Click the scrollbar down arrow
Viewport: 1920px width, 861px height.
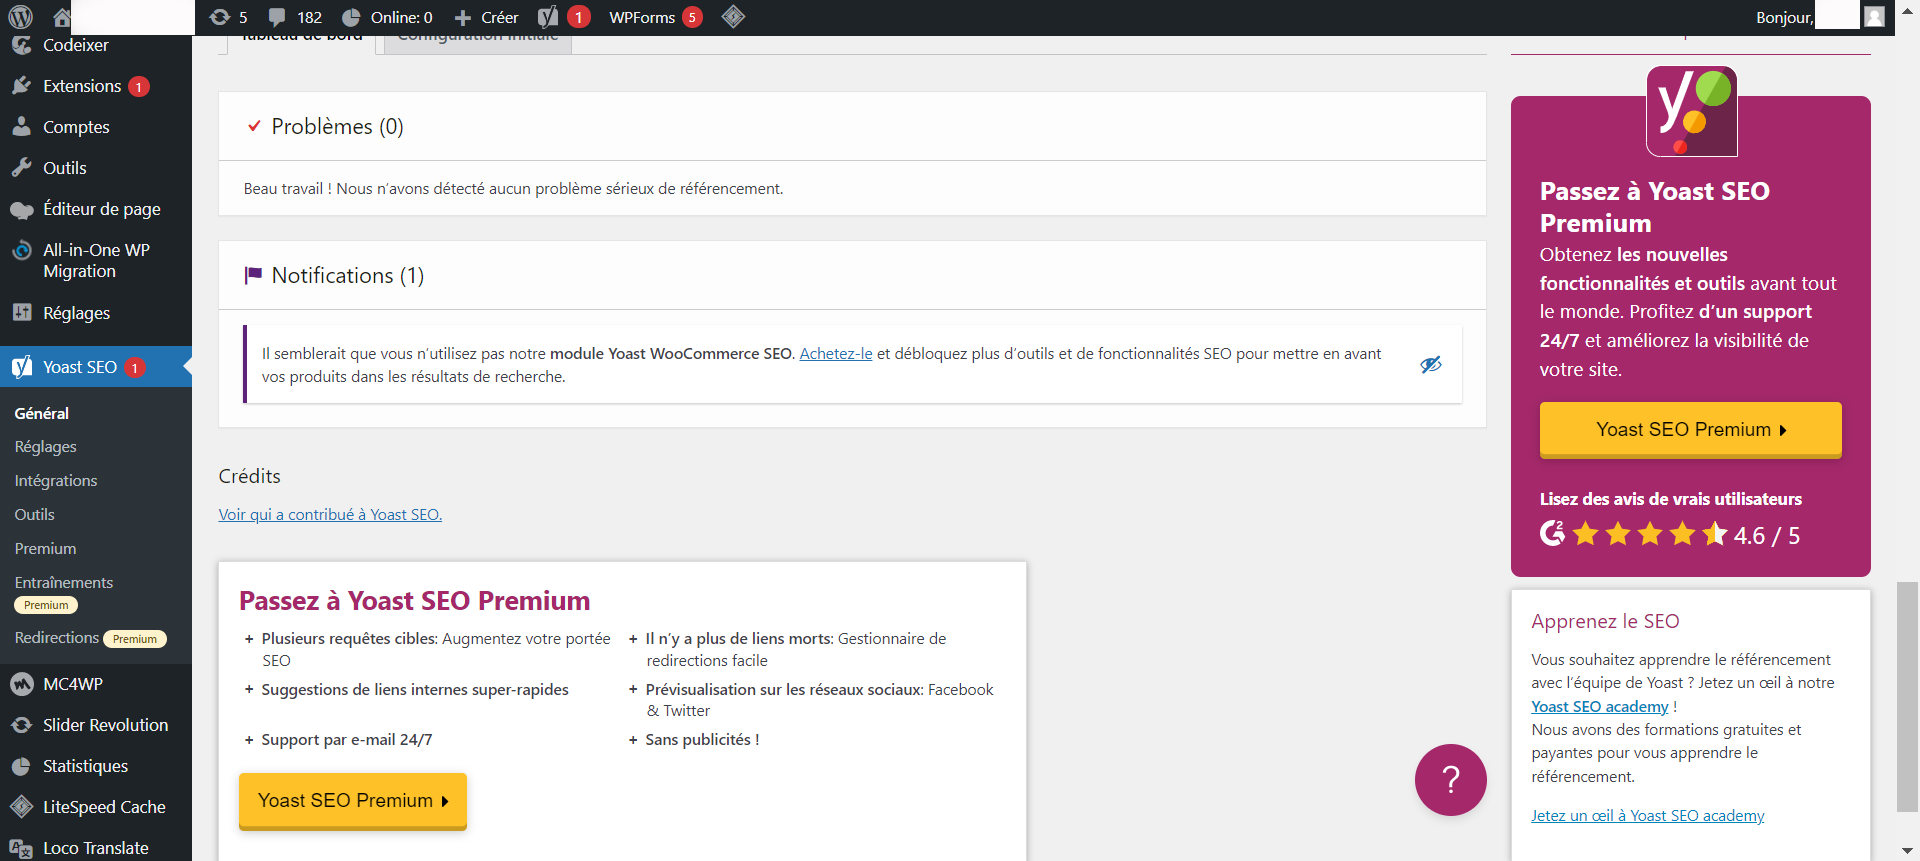tap(1908, 850)
